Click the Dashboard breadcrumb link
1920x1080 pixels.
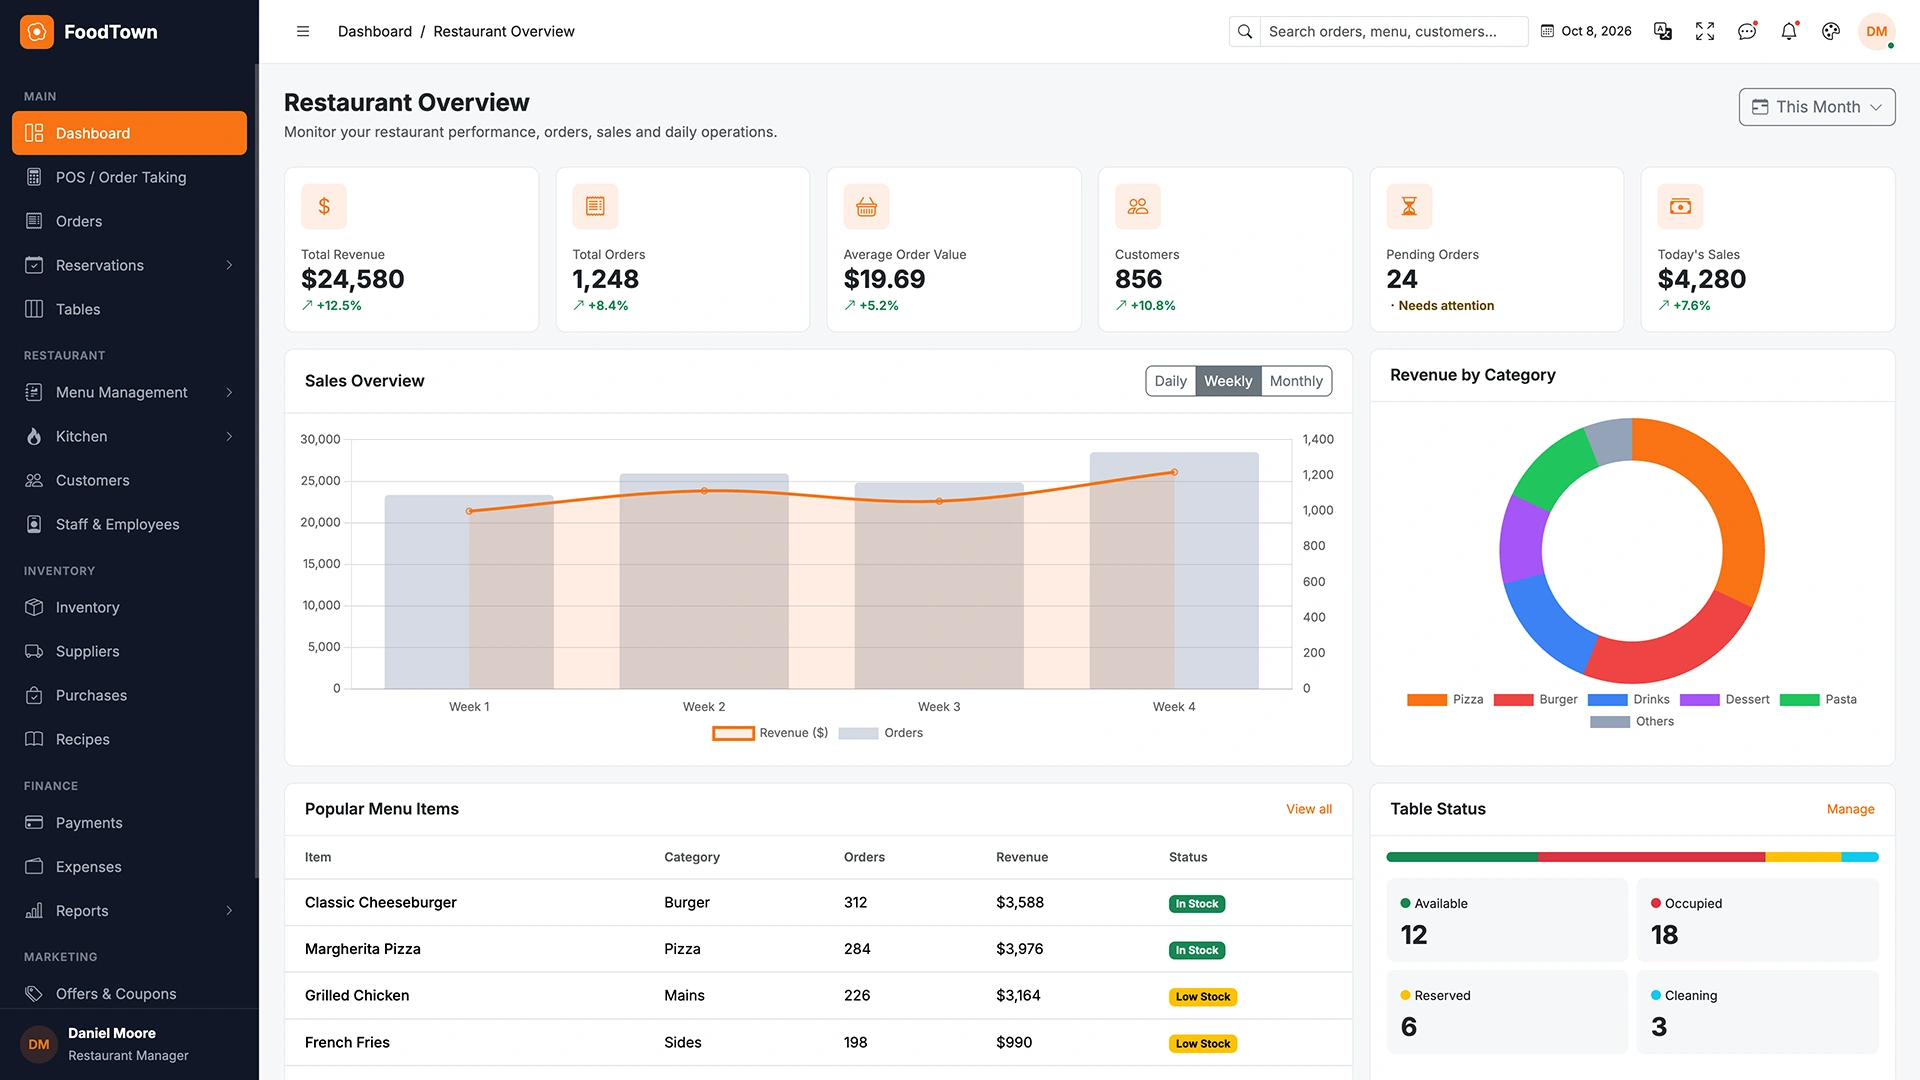pos(375,32)
